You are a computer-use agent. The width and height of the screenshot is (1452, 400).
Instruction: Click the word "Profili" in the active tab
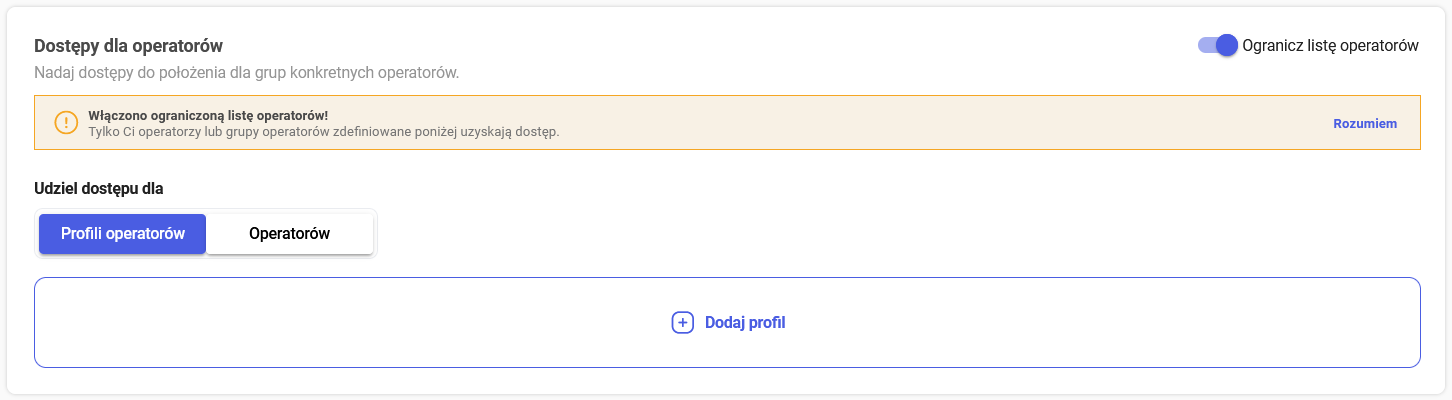pyautogui.click(x=82, y=234)
